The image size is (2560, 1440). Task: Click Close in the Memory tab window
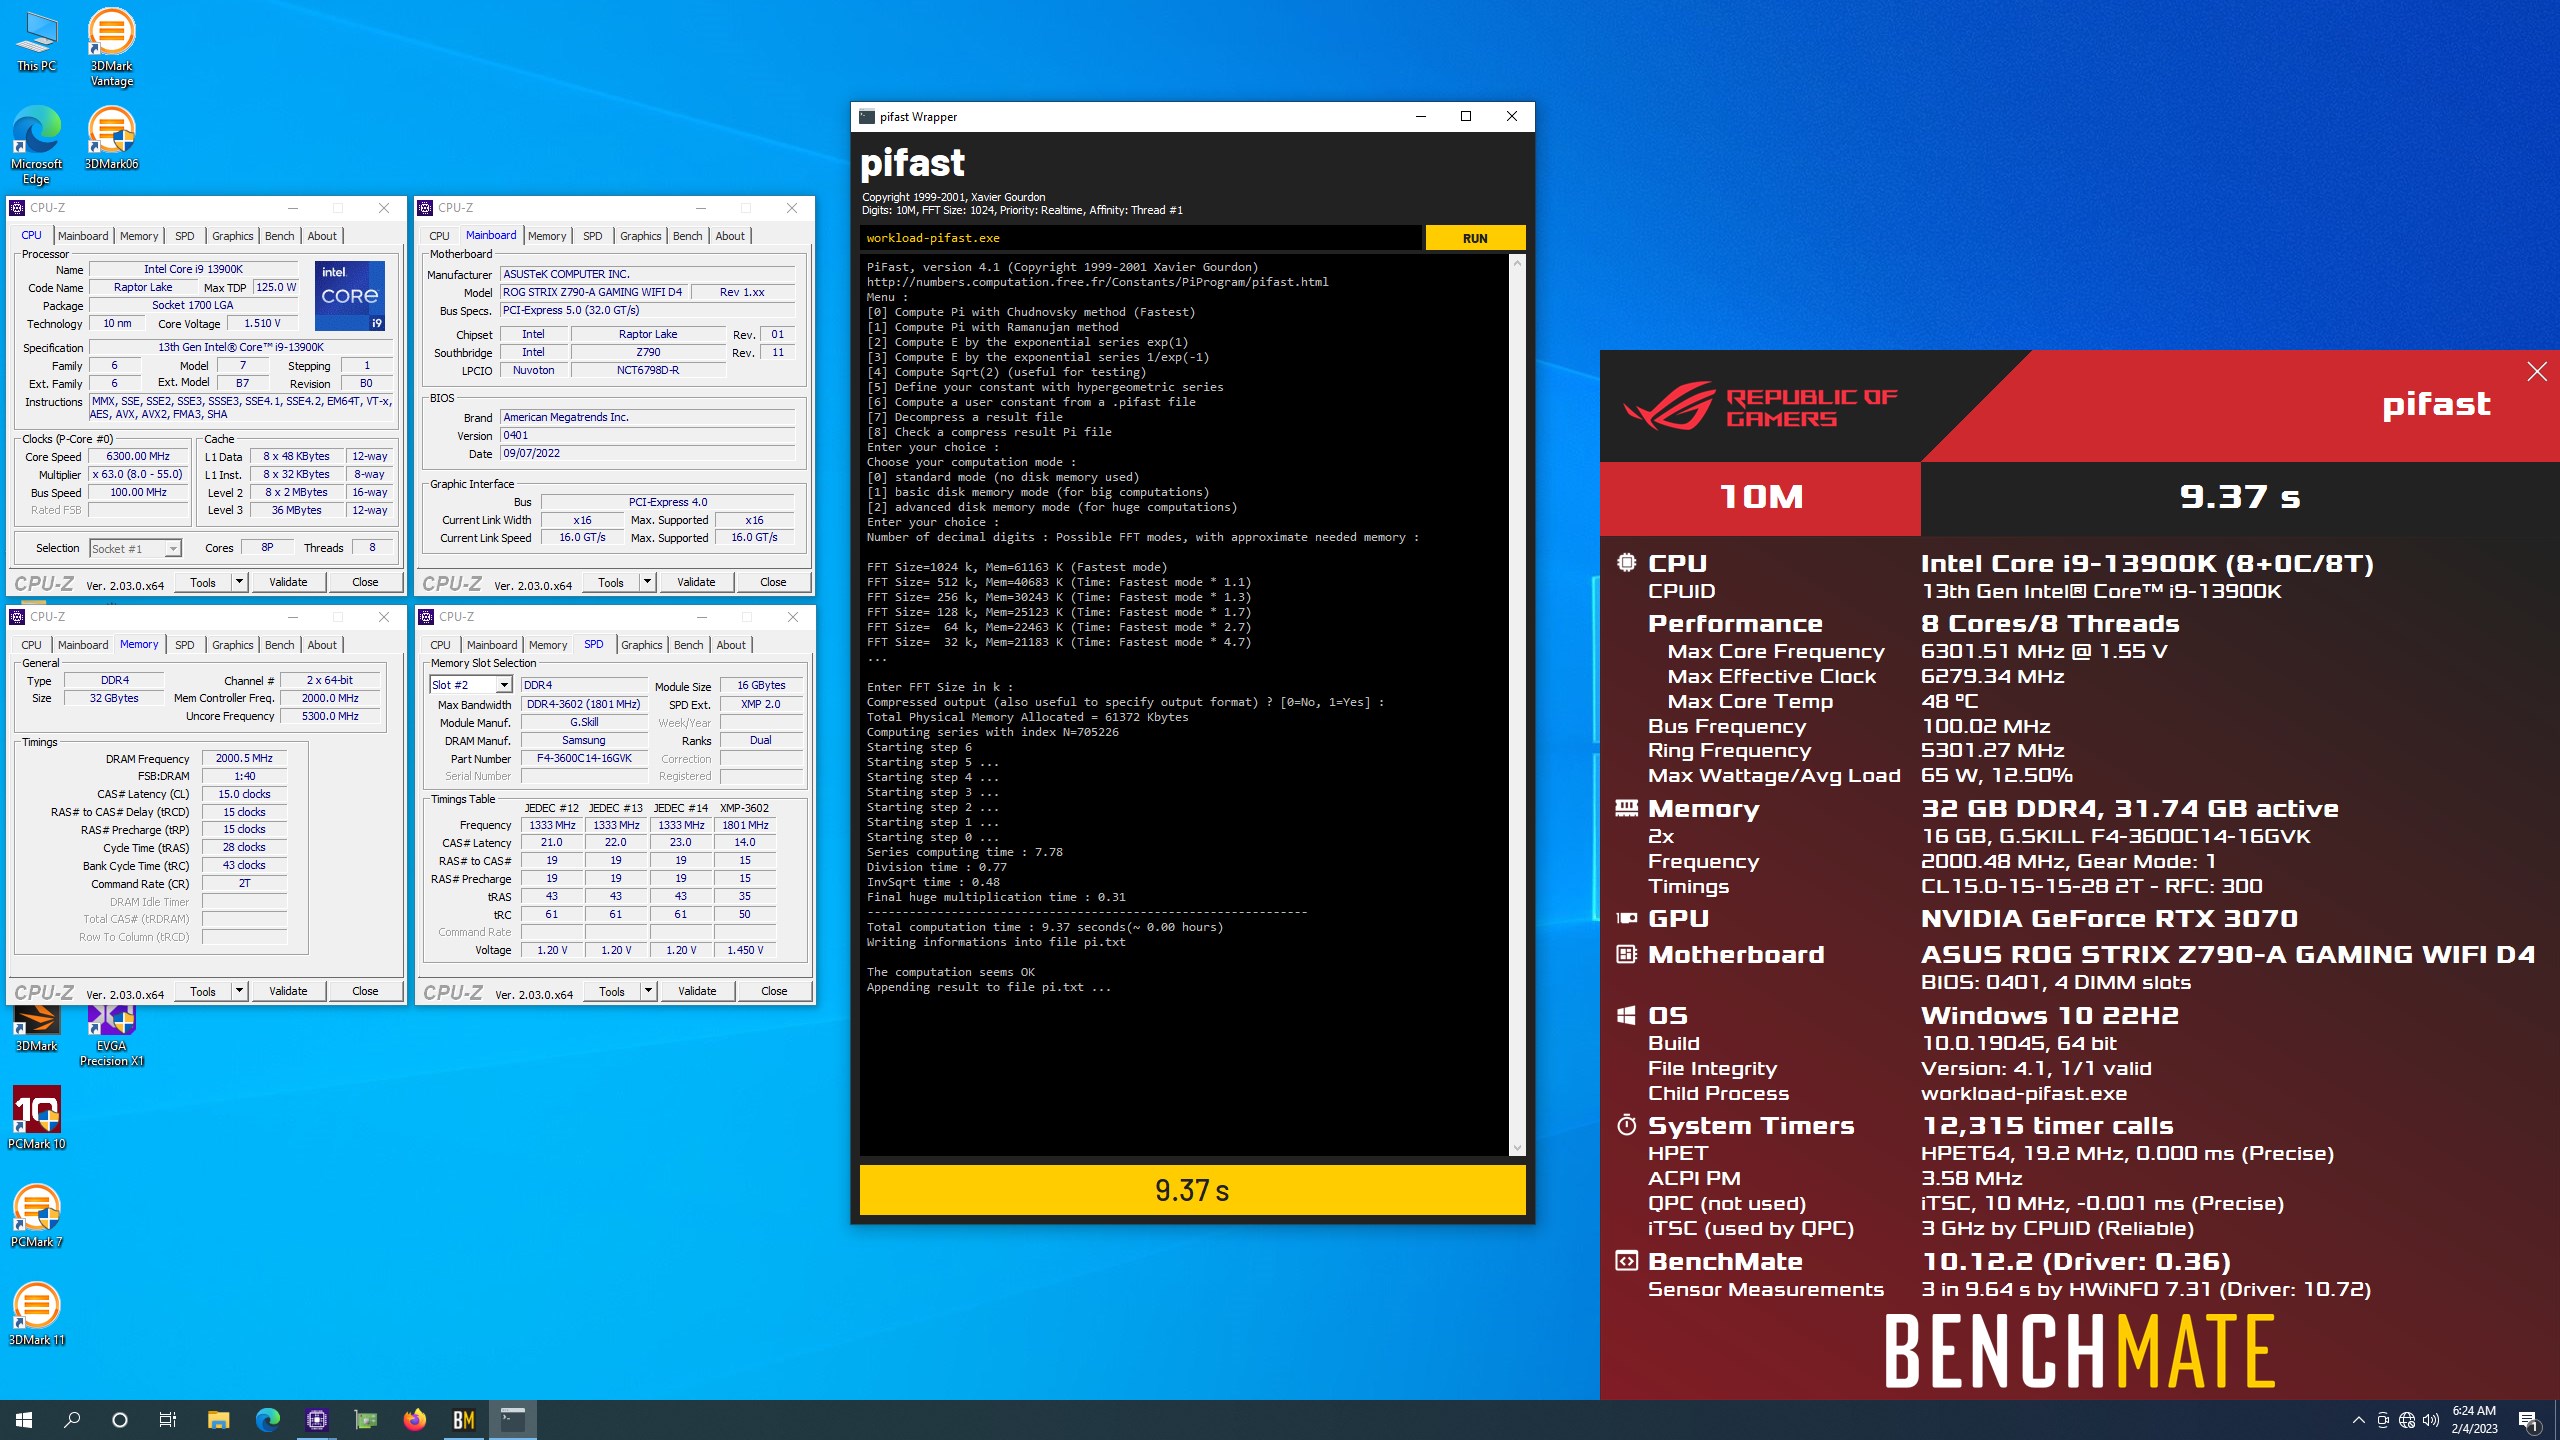[365, 991]
